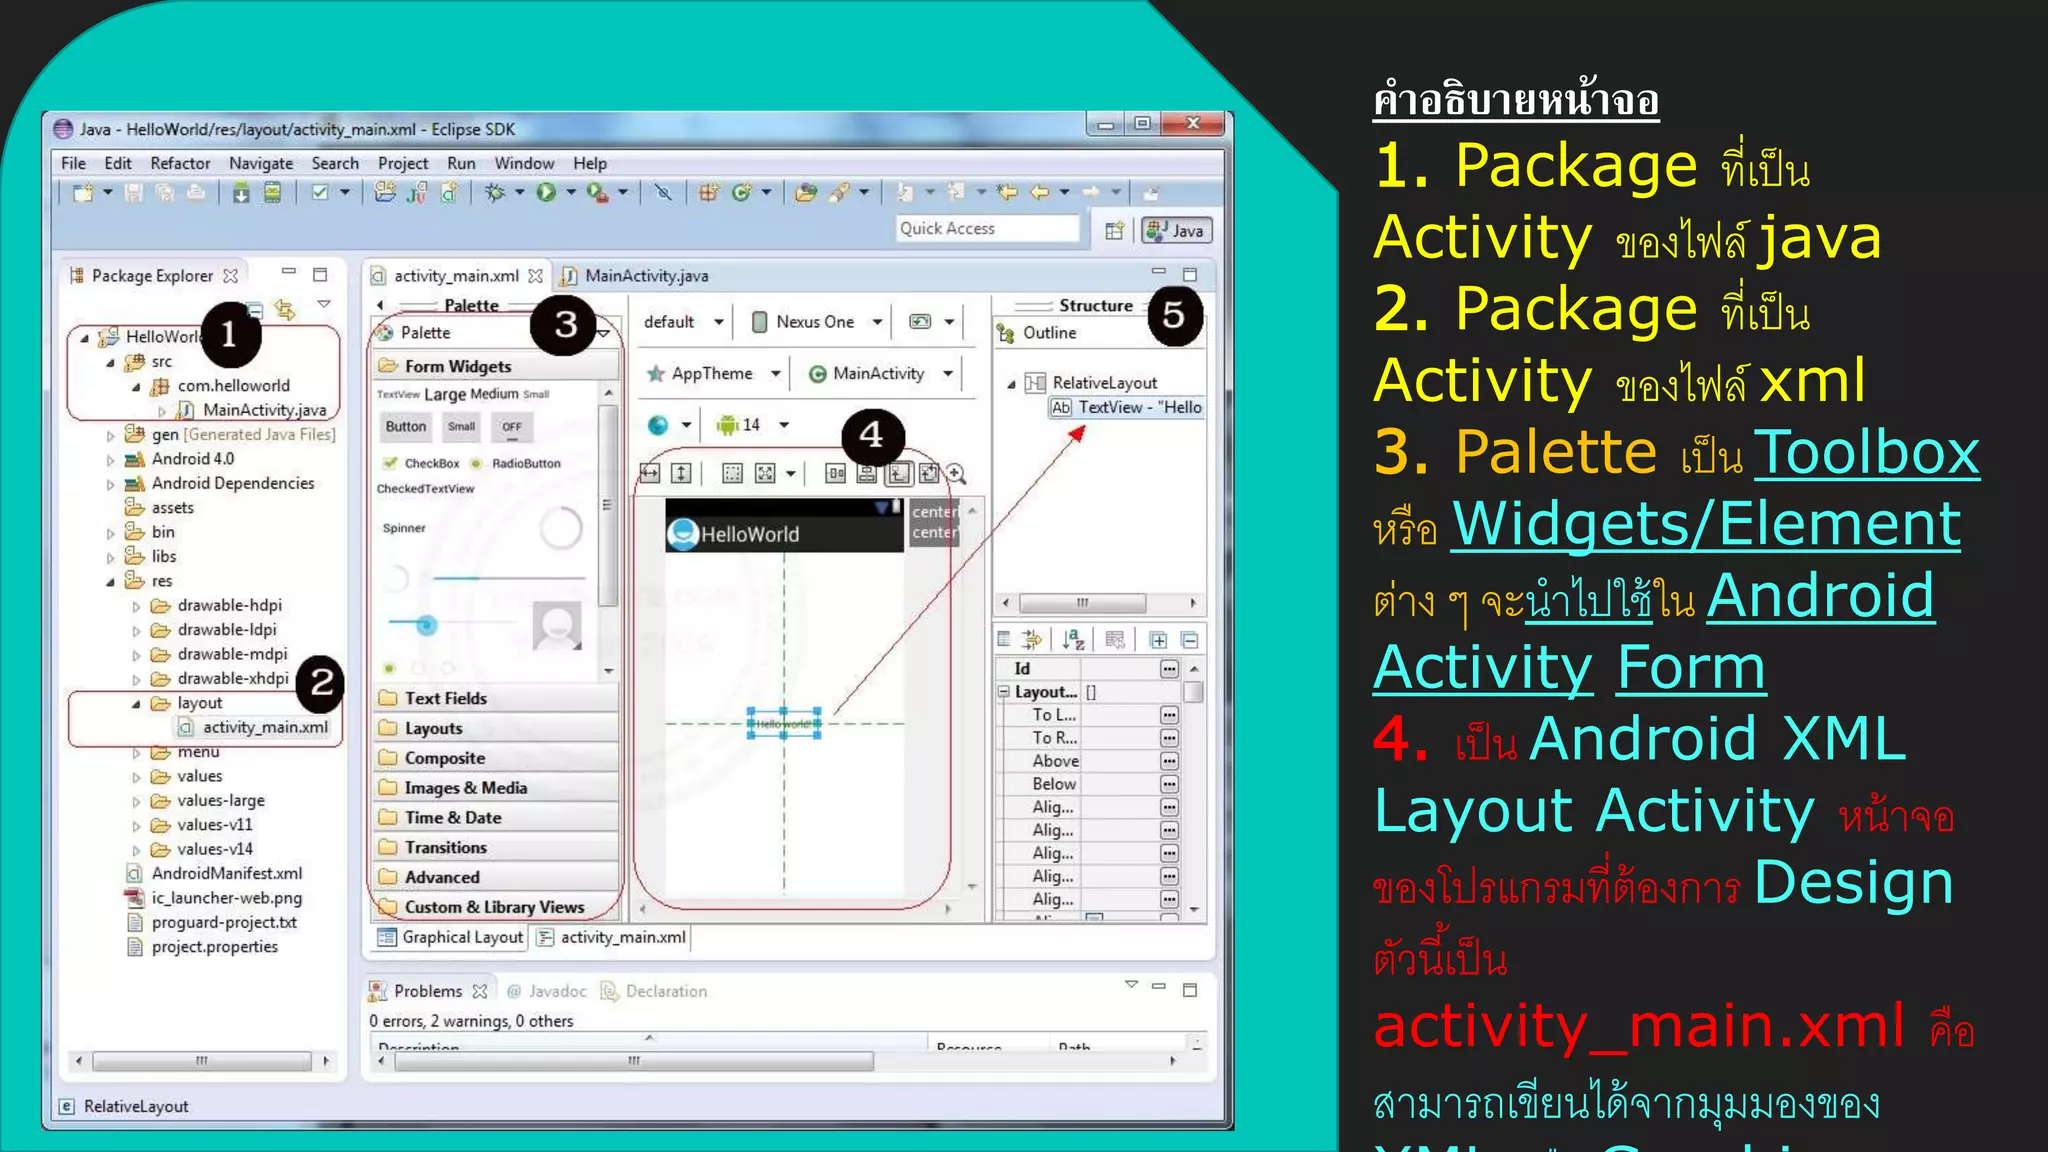Click the Emulate Real Size icon next to zoom

pos(929,473)
